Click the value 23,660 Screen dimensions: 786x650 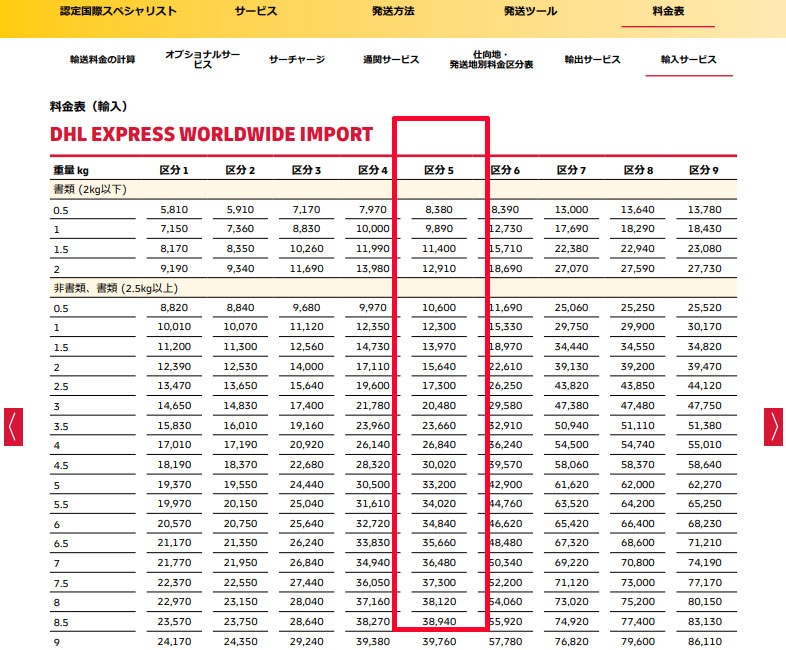click(x=439, y=426)
